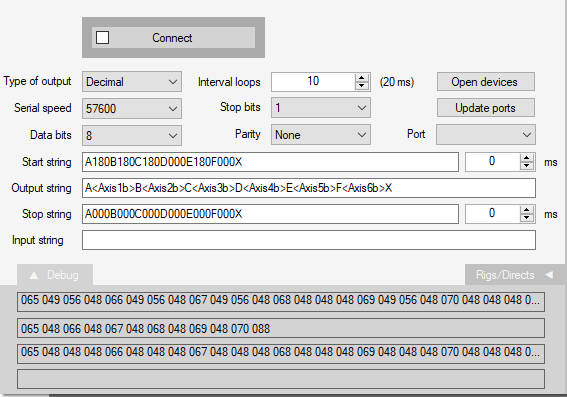This screenshot has height=397, width=567.
Task: Increase the Interval loops value
Action: coord(362,77)
